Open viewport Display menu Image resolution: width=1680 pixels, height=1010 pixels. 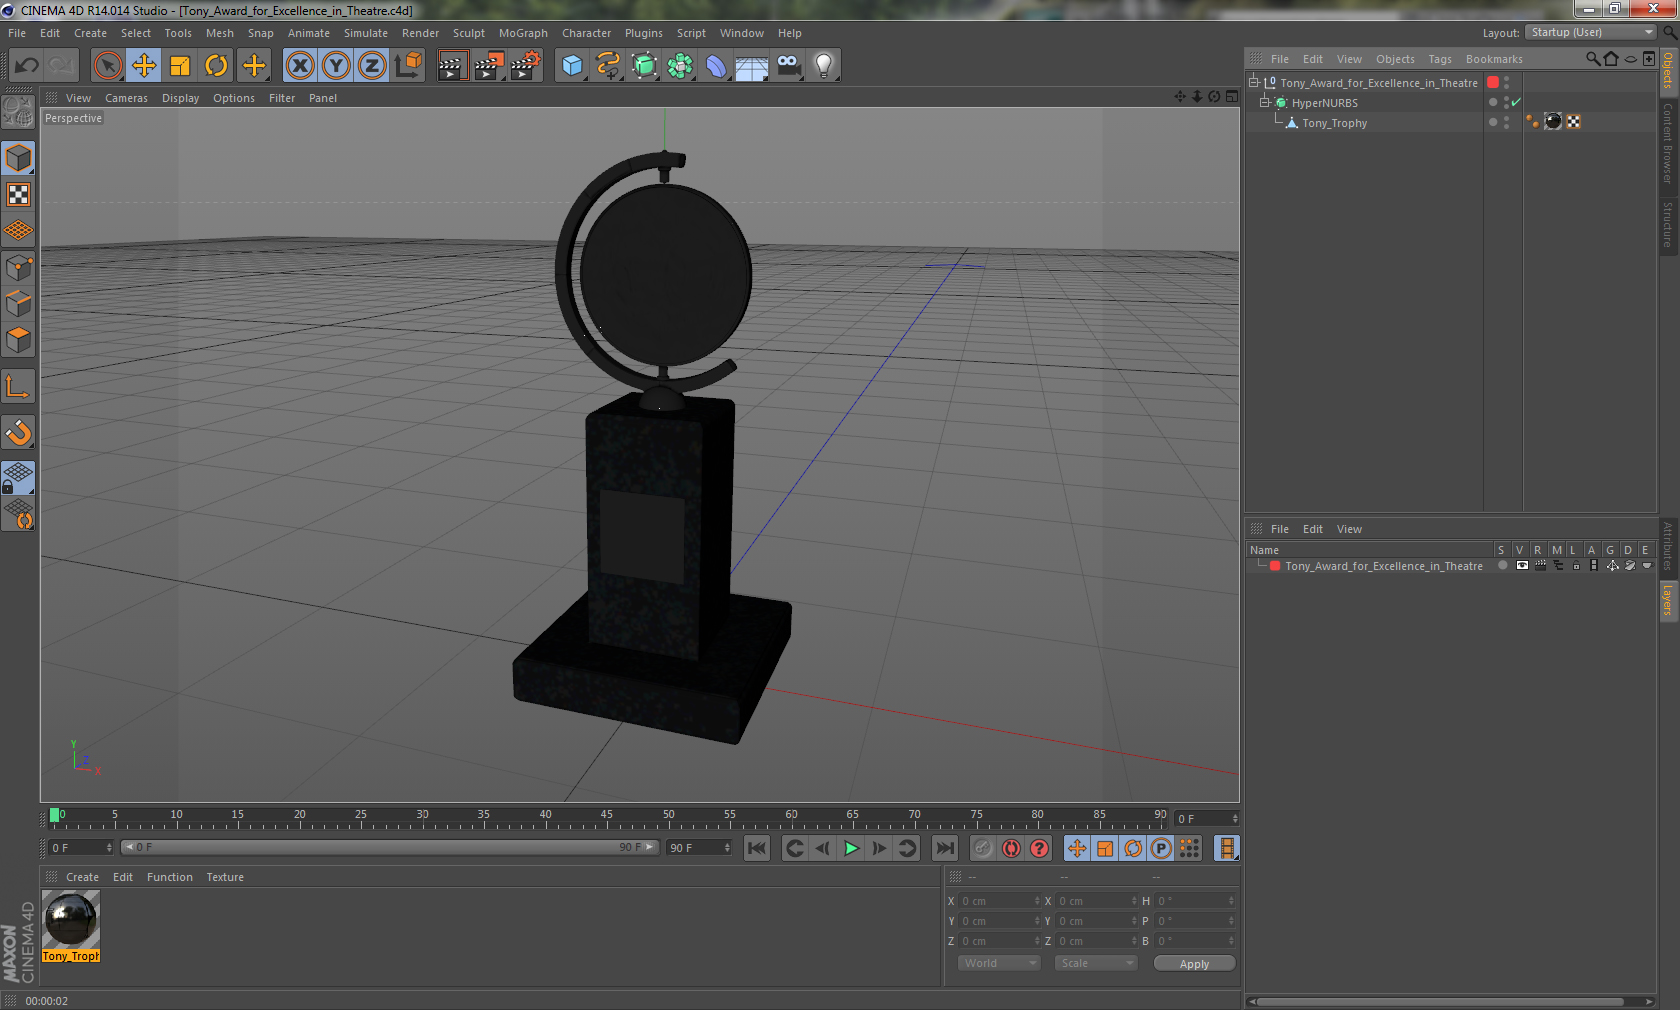point(180,98)
